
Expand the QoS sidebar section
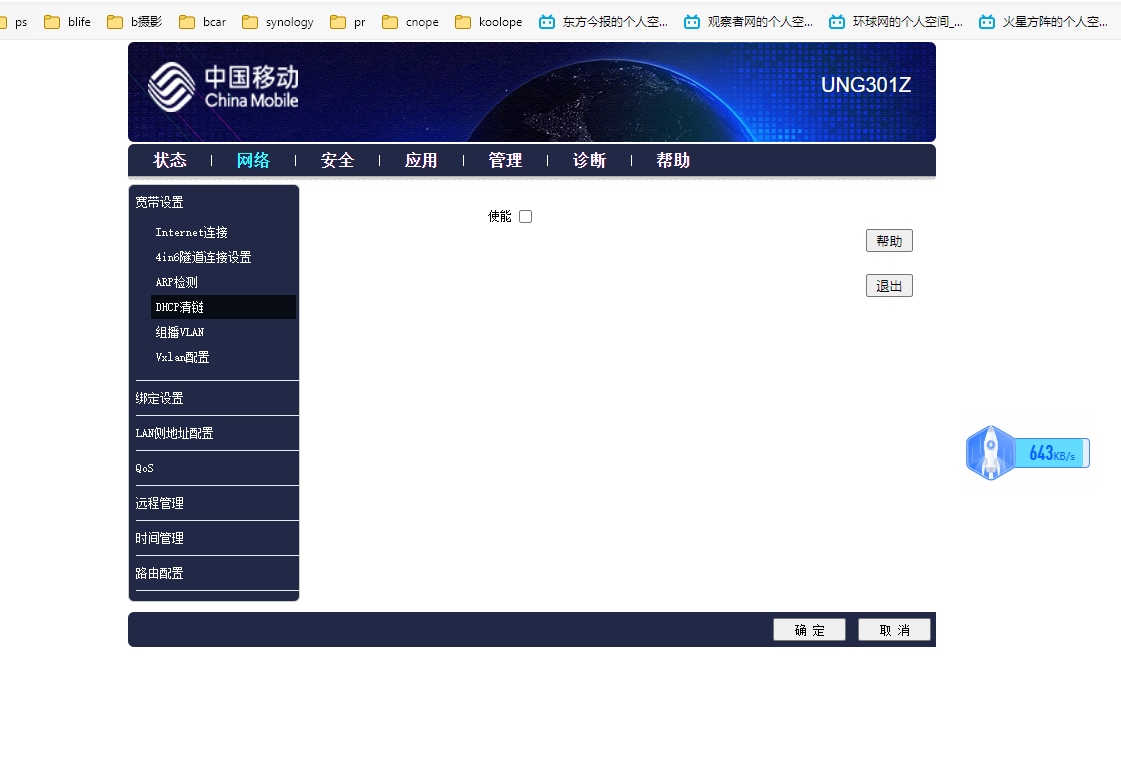pyautogui.click(x=145, y=468)
